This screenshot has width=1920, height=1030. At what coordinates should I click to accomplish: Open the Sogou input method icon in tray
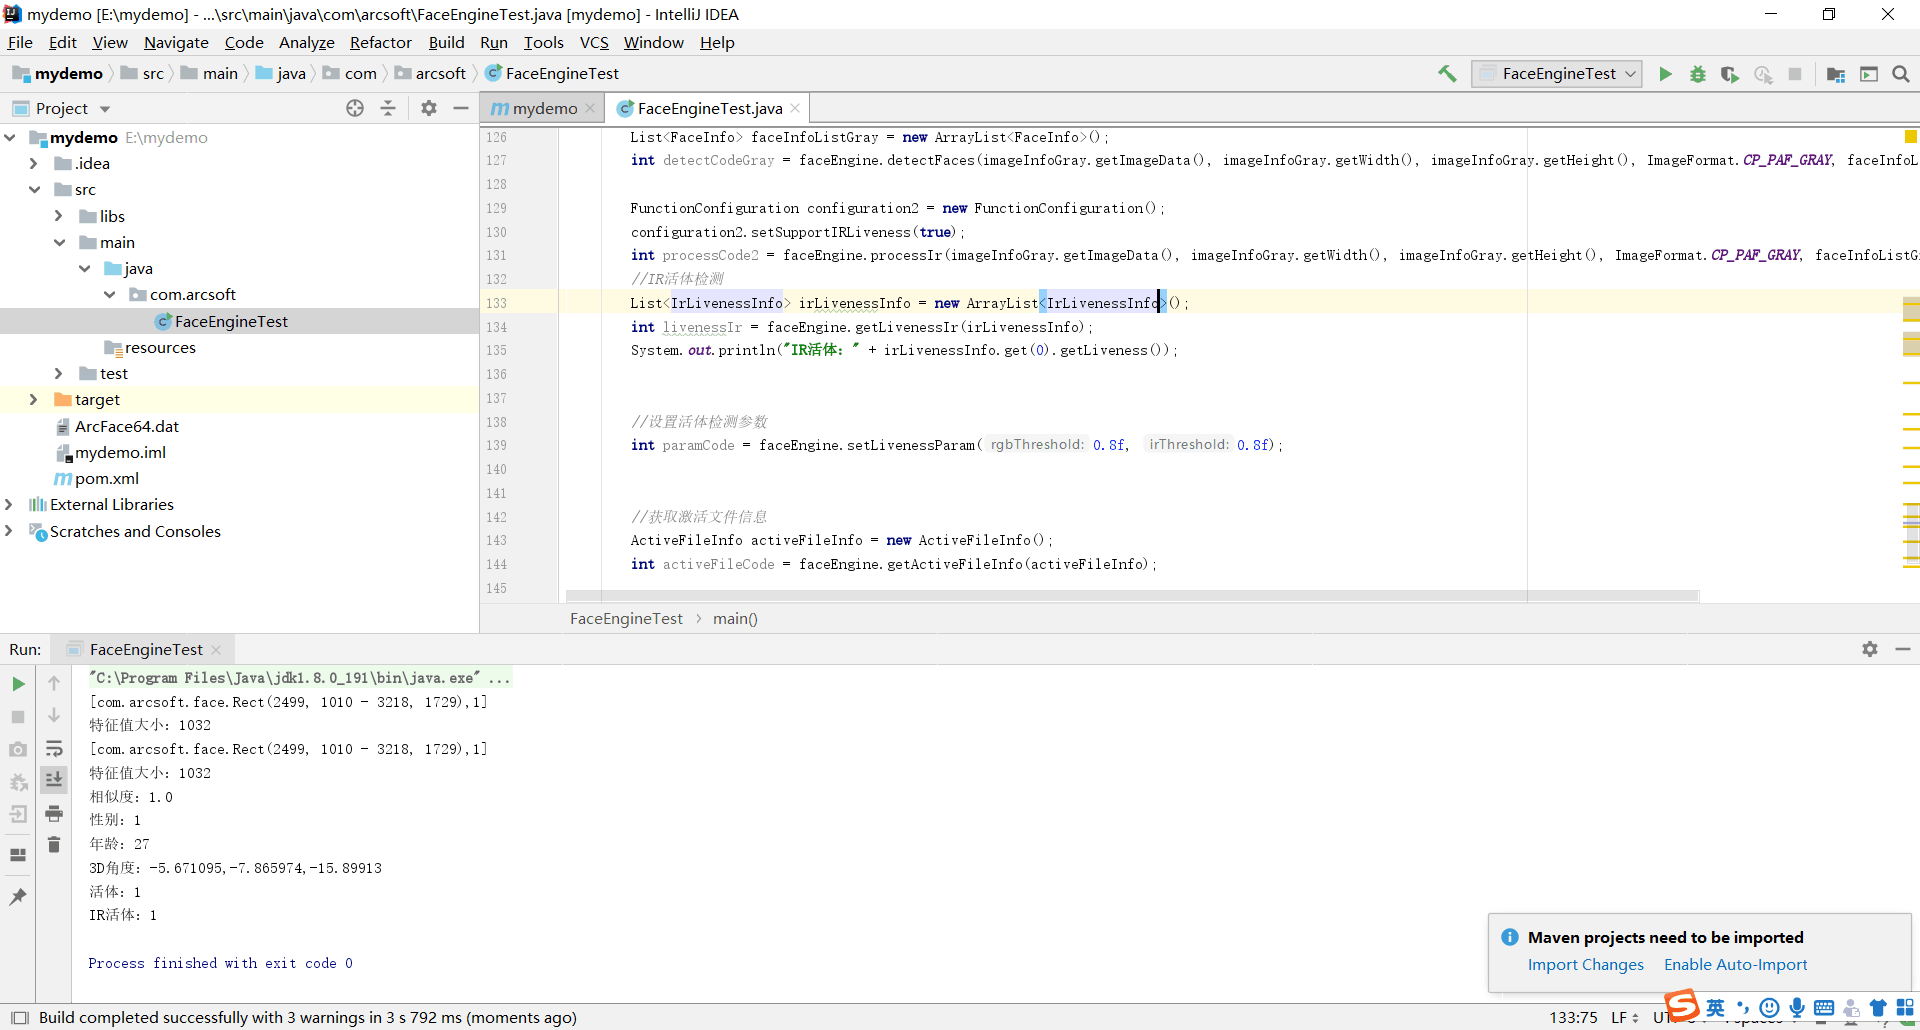pyautogui.click(x=1681, y=1008)
